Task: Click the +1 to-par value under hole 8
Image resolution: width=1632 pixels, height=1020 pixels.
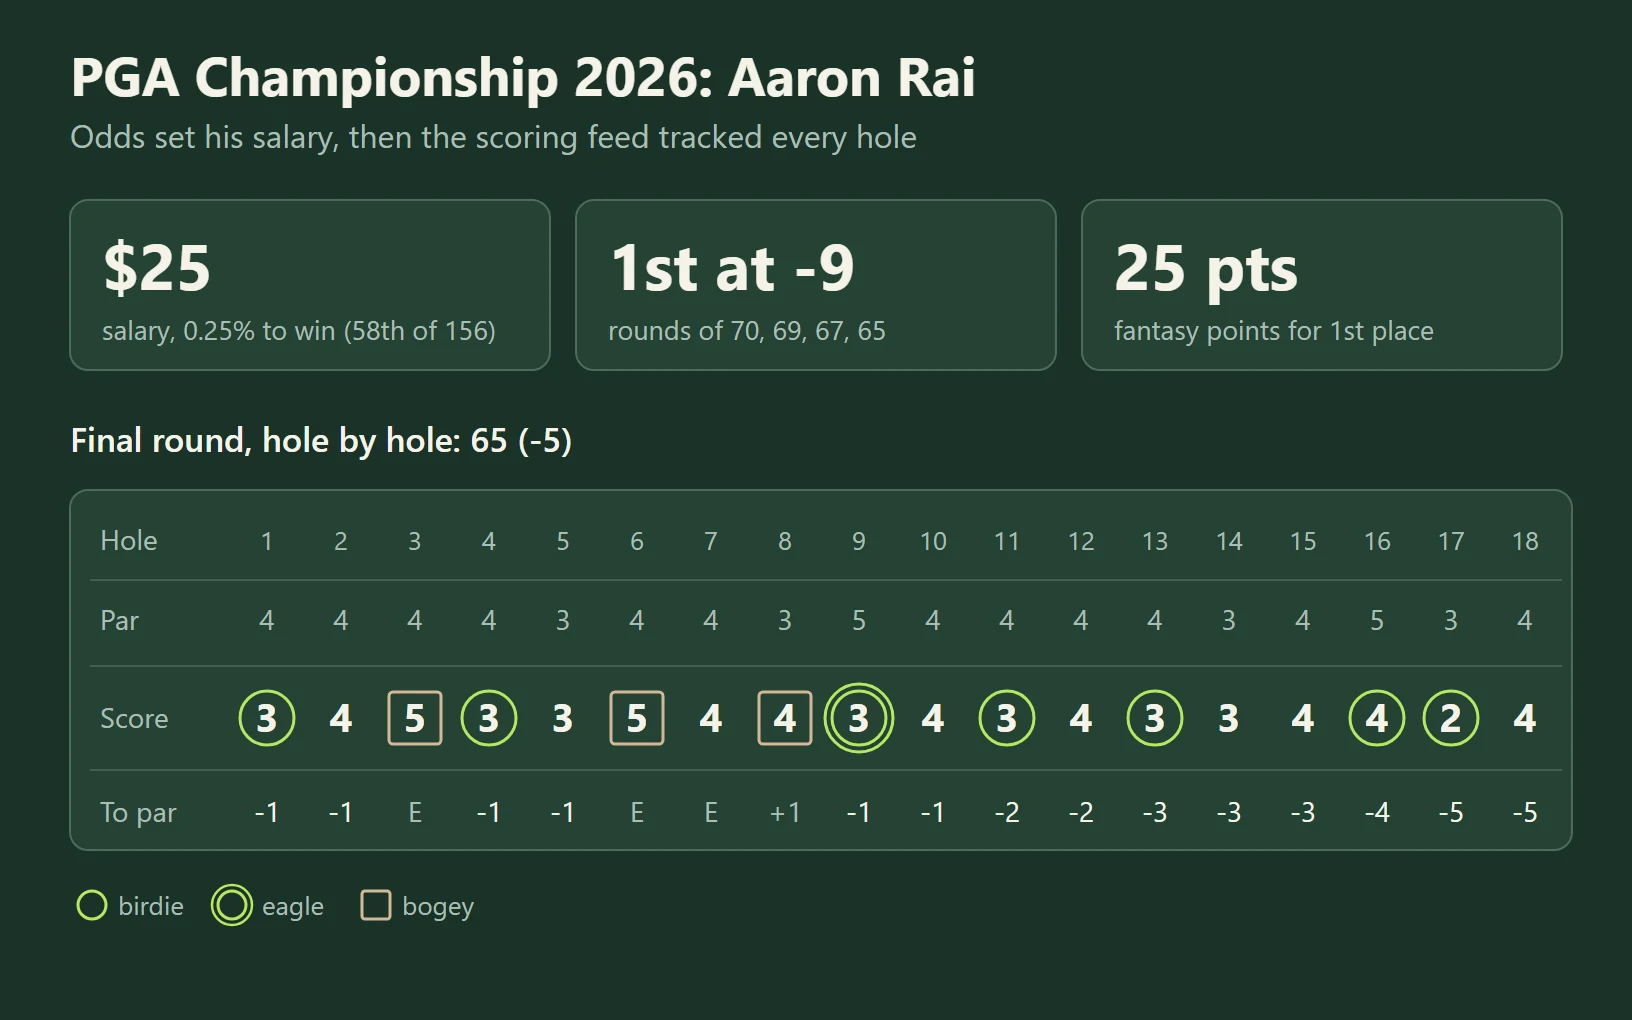Action: coord(785,812)
